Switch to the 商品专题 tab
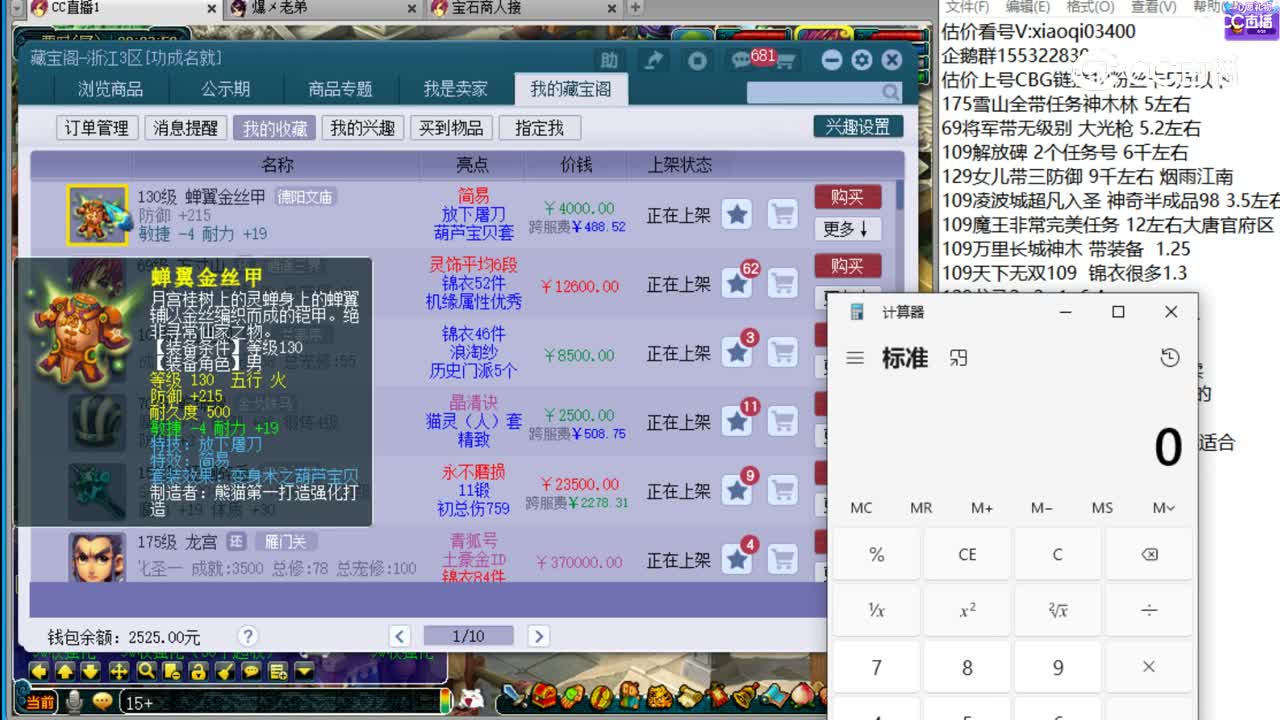1280x720 pixels. click(x=342, y=89)
